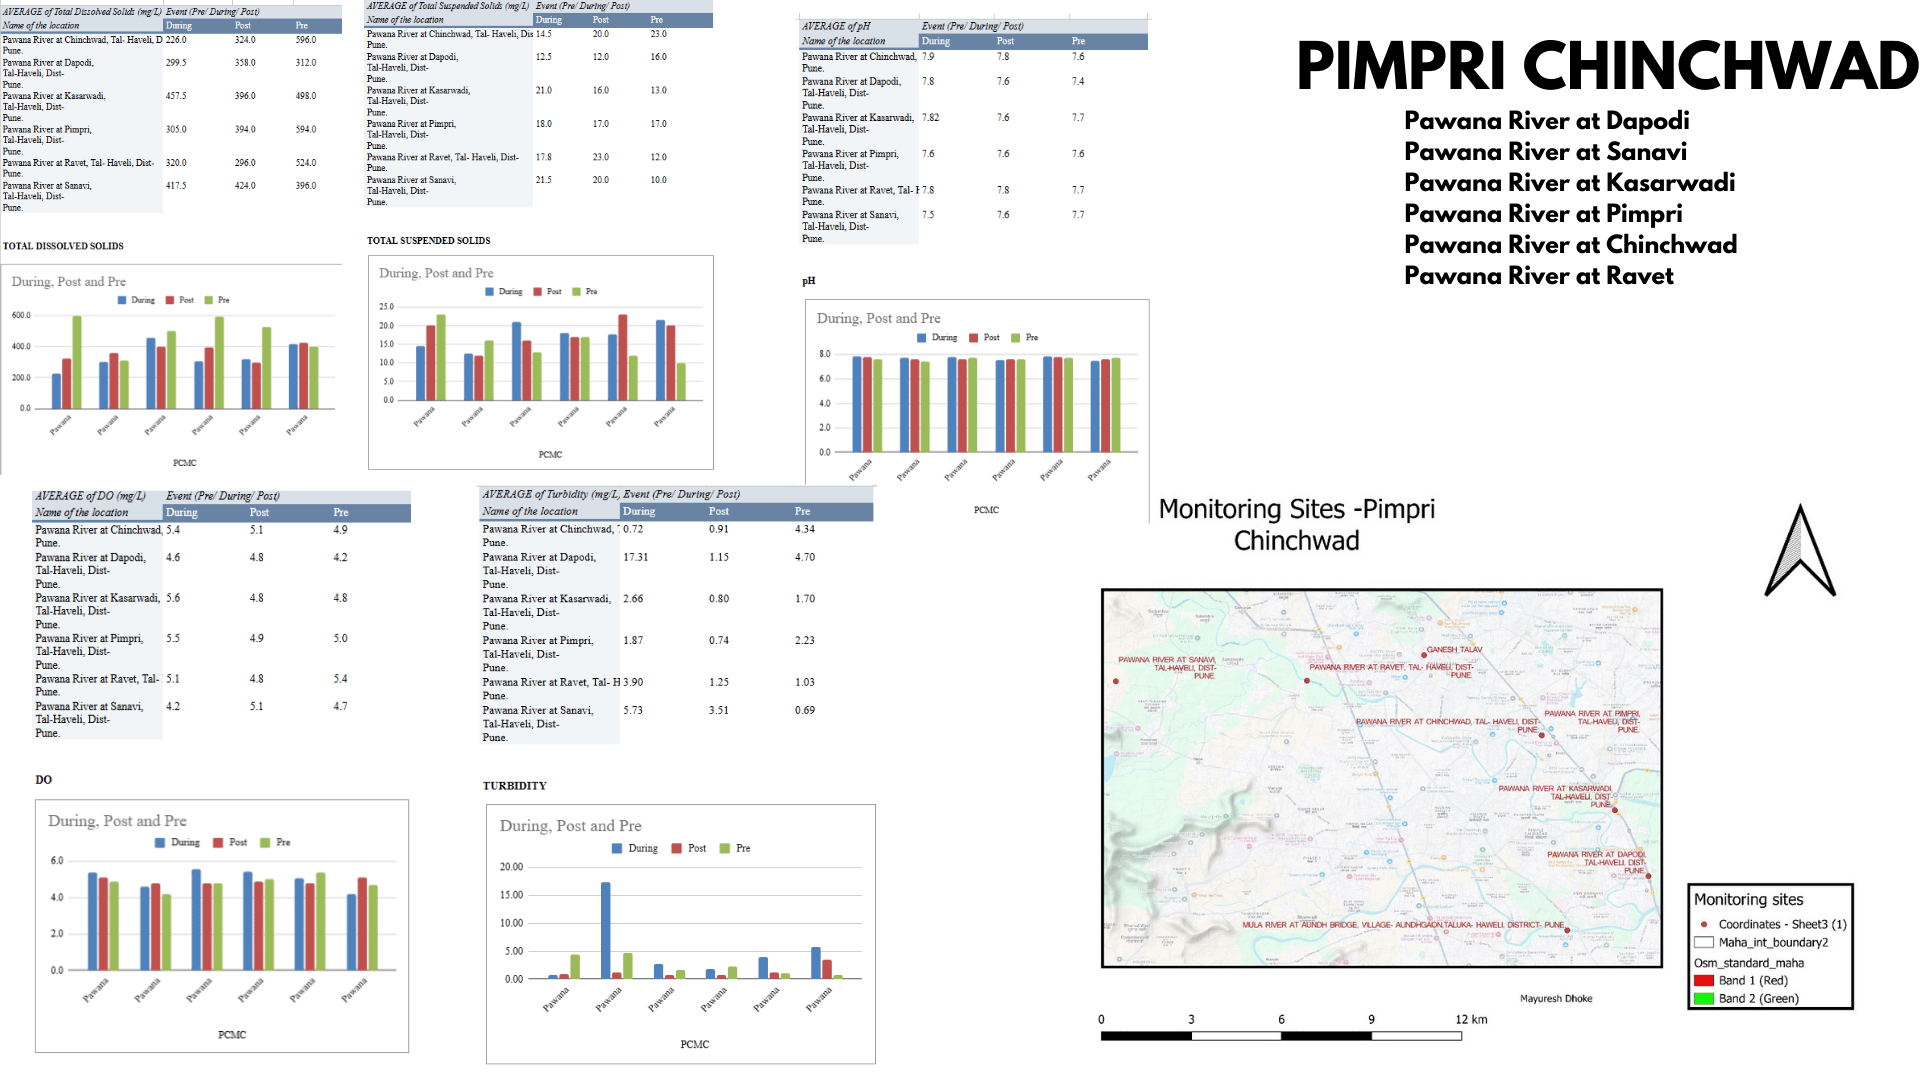Viewport: 1920px width, 1080px height.
Task: Click the DO section label above chart
Action: 43,780
